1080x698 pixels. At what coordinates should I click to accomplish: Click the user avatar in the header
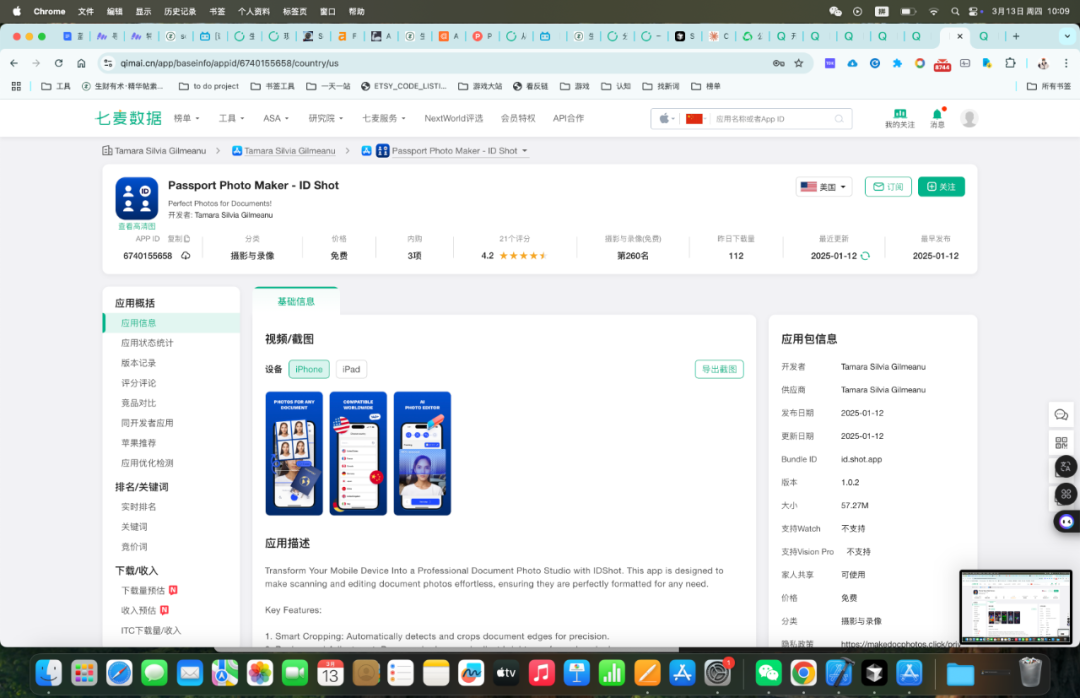(969, 119)
